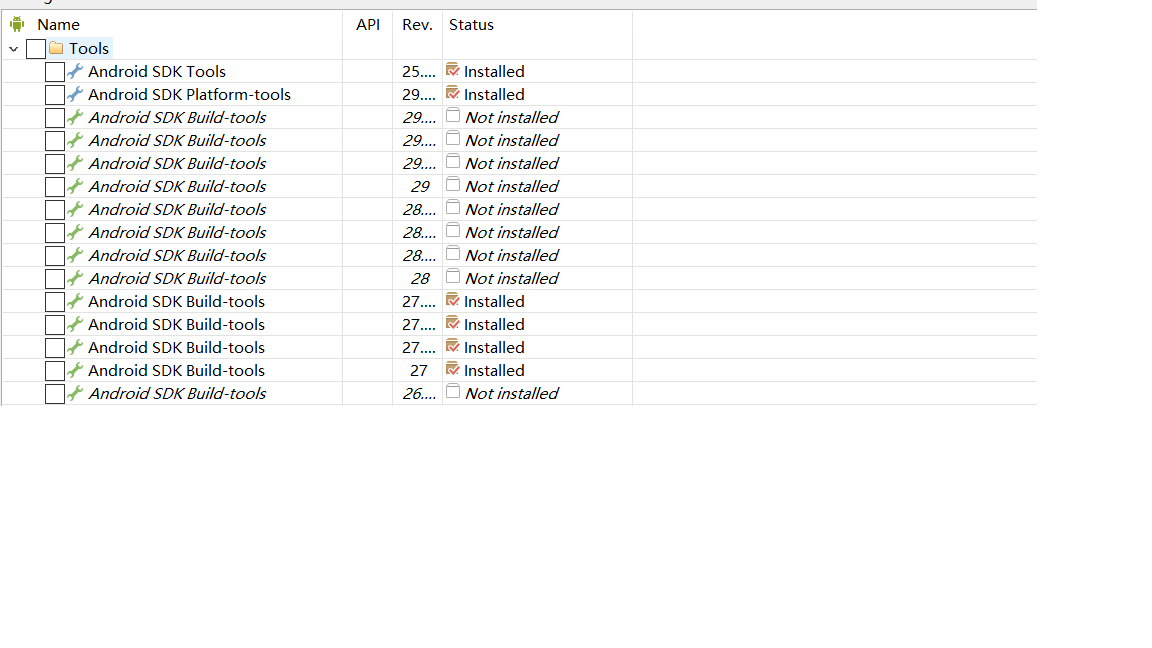Tick the checkbox on revision 27 Build-tools row
Image resolution: width=1152 pixels, height=648 pixels.
tap(55, 370)
